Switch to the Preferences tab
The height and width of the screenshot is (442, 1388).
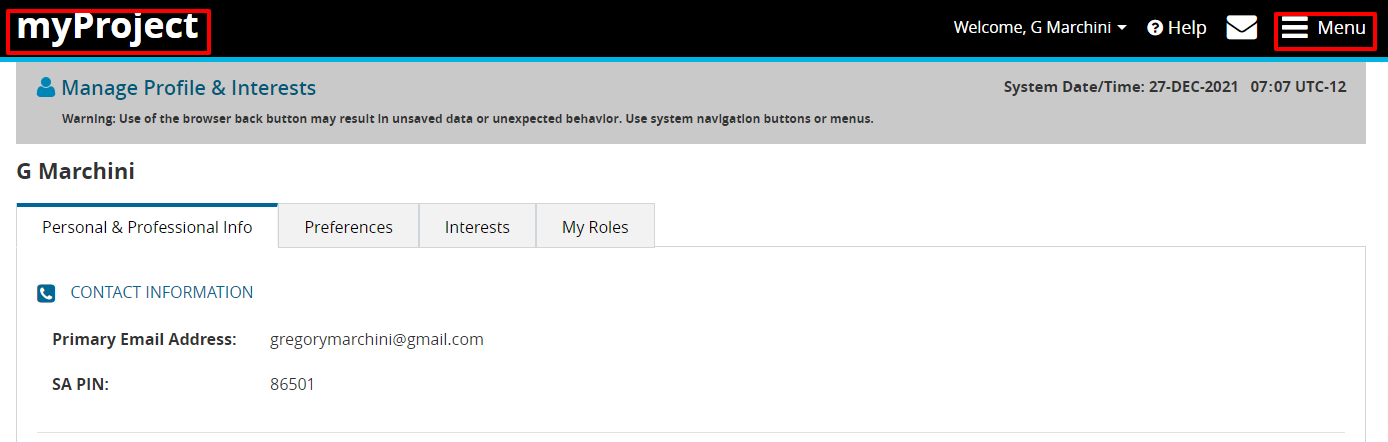pyautogui.click(x=348, y=227)
